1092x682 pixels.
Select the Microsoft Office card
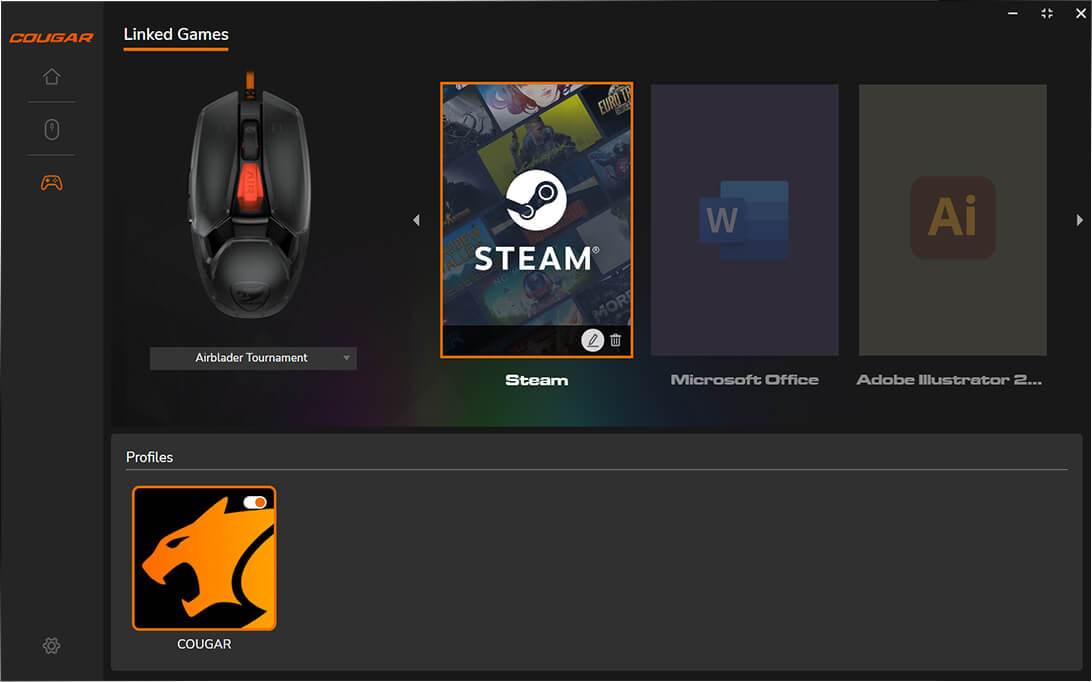(x=744, y=220)
